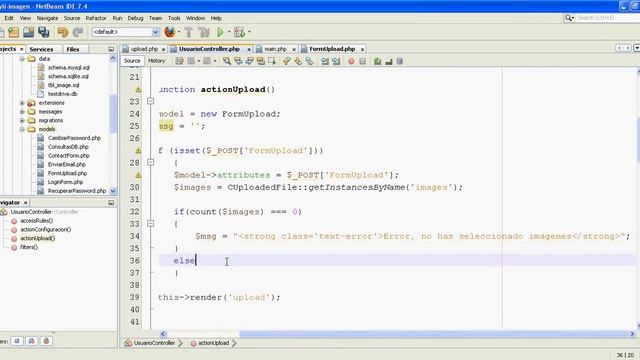Click the Clean and Build icon
This screenshot has width=640, height=360.
tap(204, 32)
